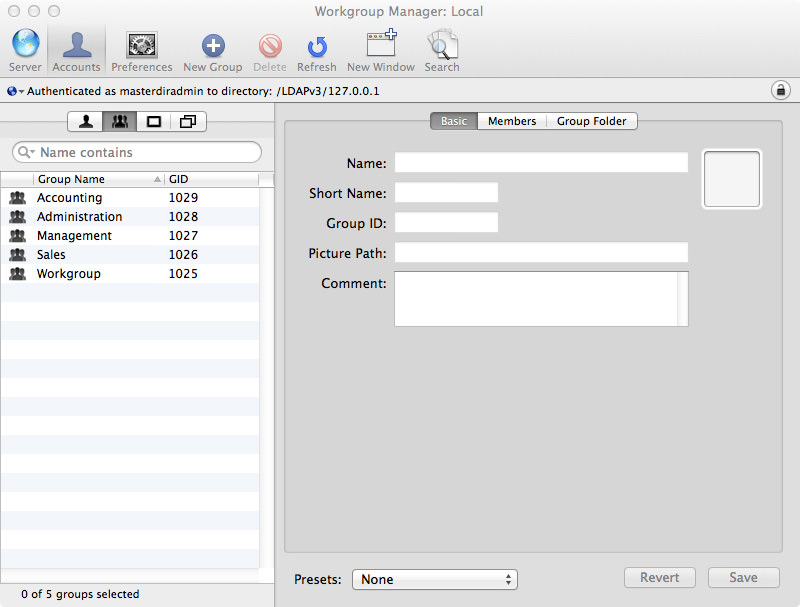Click the Accounting group icon
The width and height of the screenshot is (800, 607).
tap(17, 197)
